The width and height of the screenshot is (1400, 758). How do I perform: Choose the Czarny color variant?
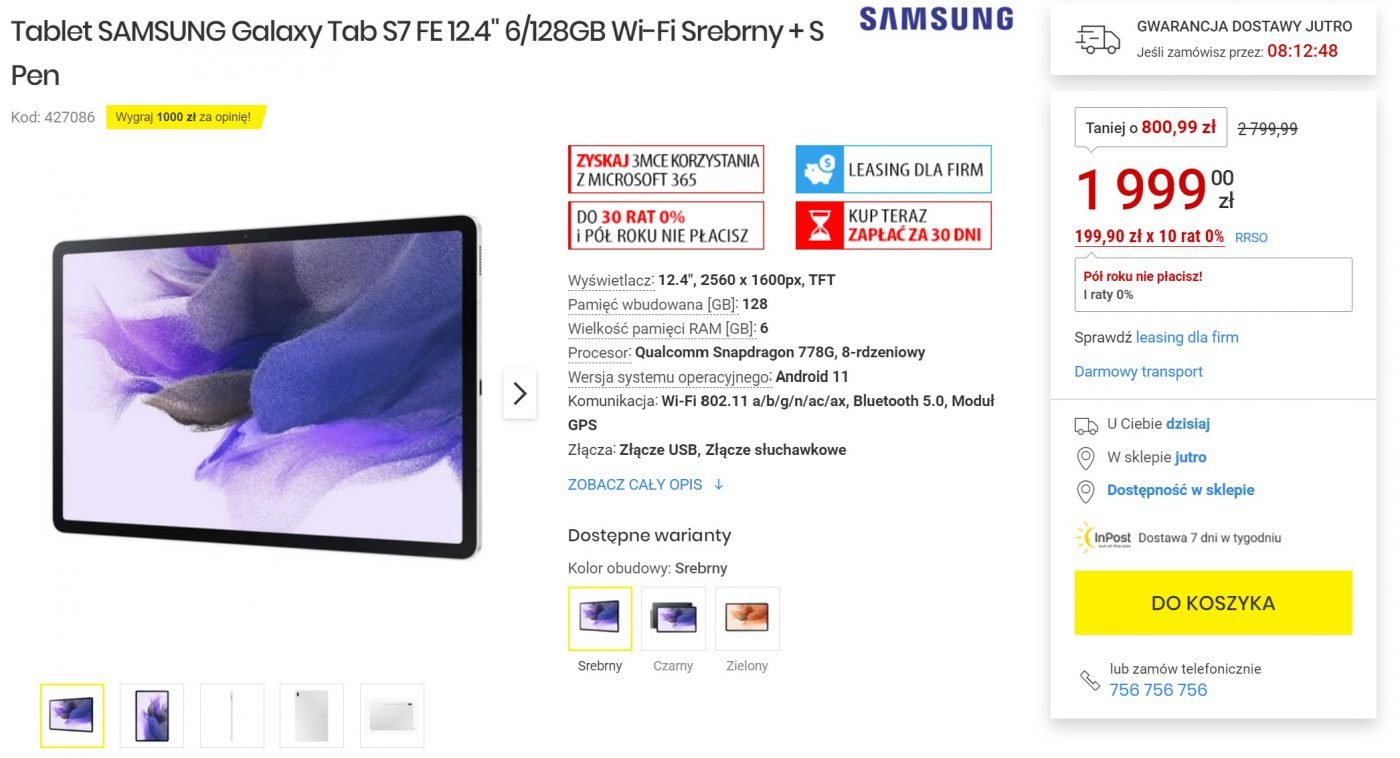pos(673,619)
